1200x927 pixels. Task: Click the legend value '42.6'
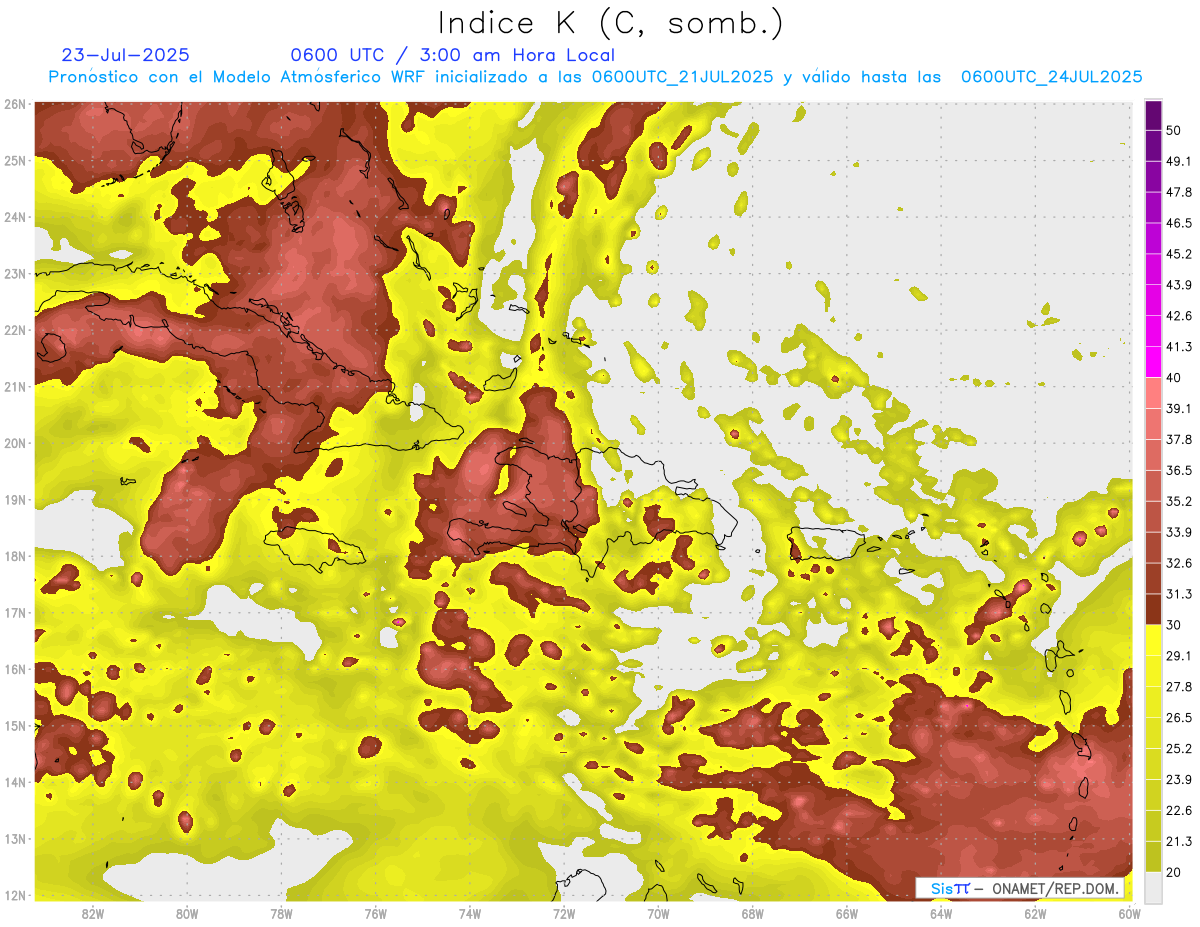[x=1179, y=316]
